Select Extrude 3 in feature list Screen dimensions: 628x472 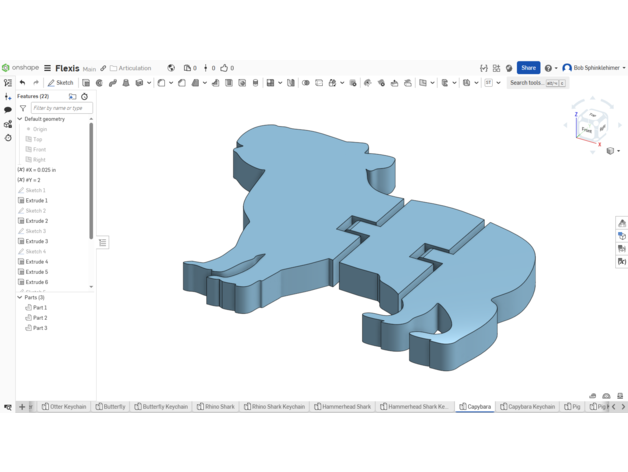click(36, 241)
